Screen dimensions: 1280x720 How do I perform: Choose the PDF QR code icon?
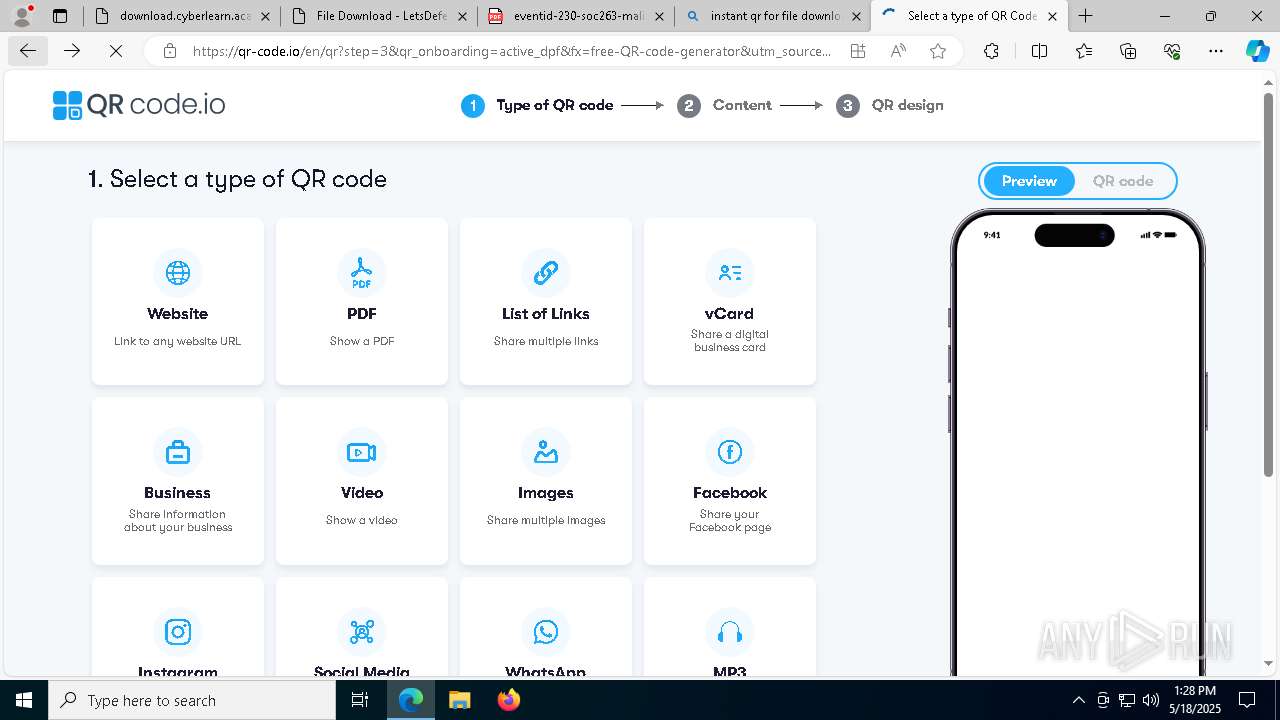point(362,272)
